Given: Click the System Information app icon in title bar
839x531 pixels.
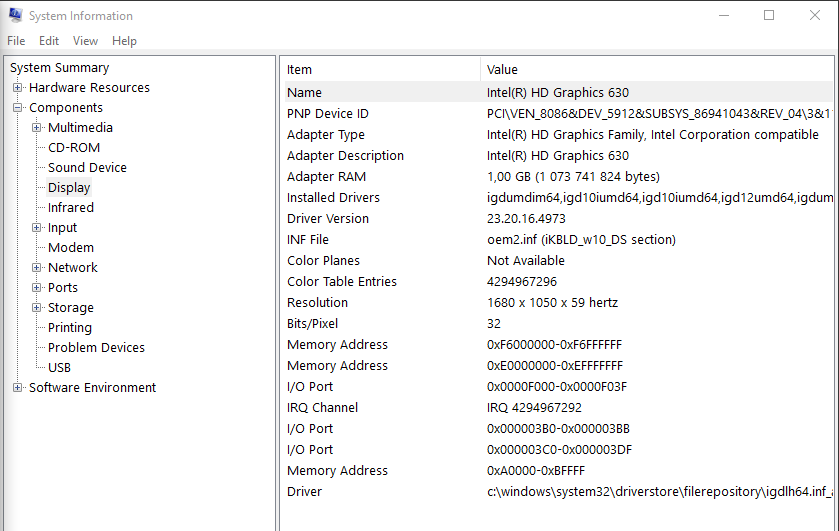Looking at the screenshot, I should pos(16,16).
